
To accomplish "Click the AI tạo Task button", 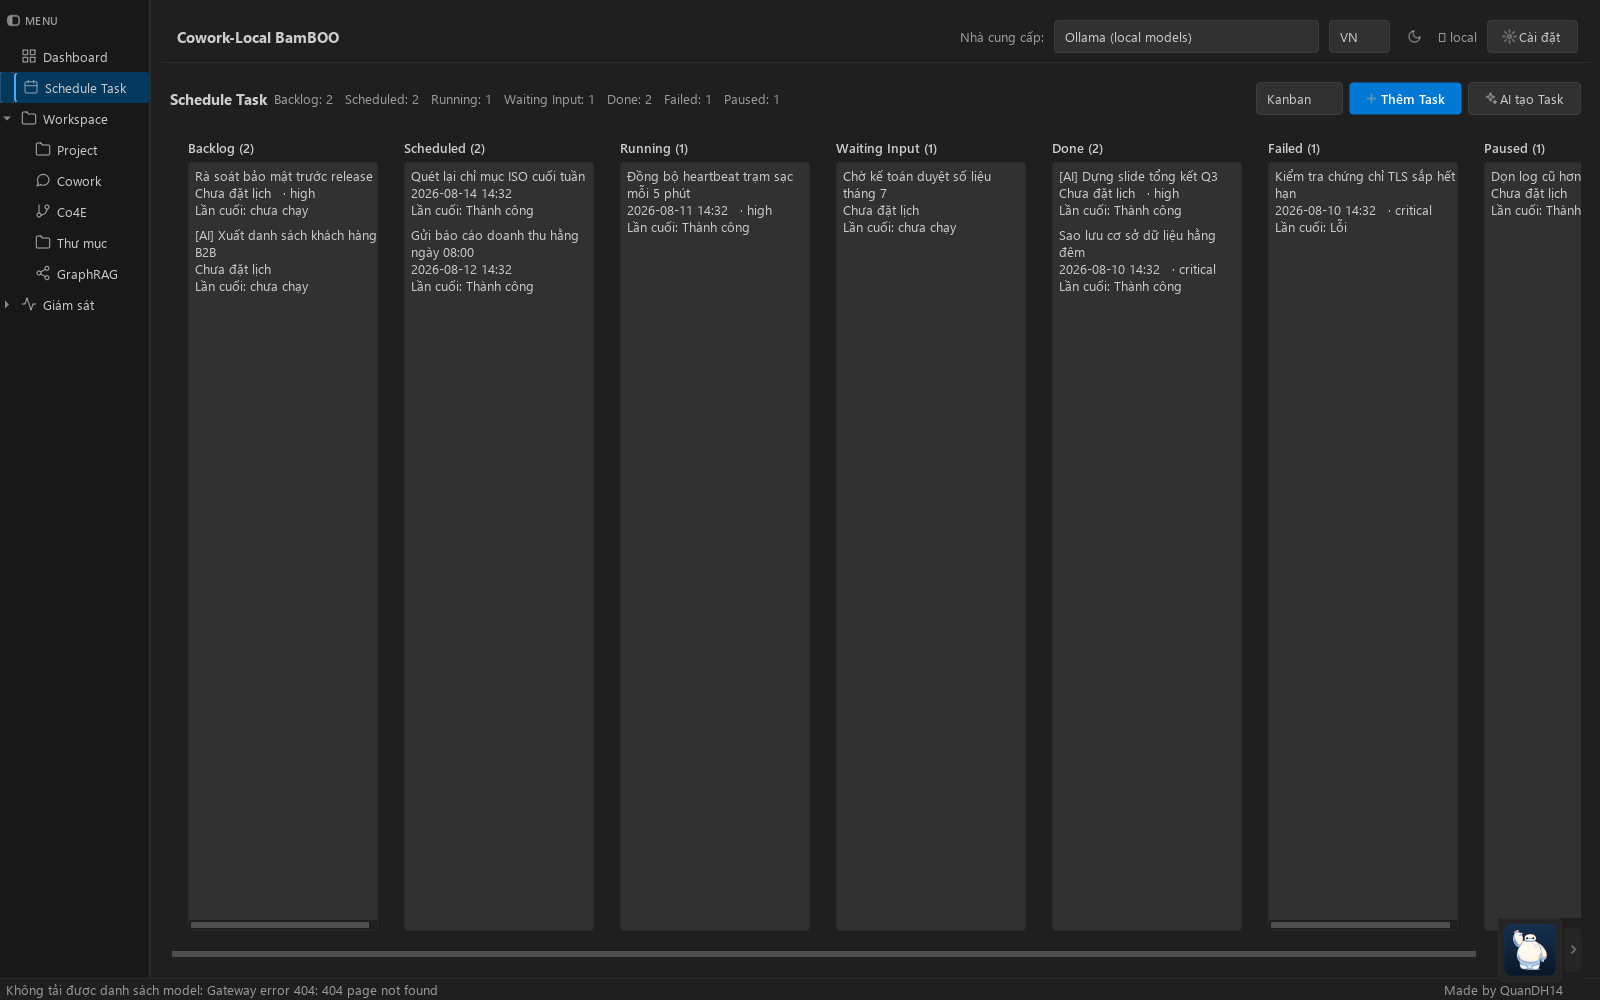I will 1524,99.
